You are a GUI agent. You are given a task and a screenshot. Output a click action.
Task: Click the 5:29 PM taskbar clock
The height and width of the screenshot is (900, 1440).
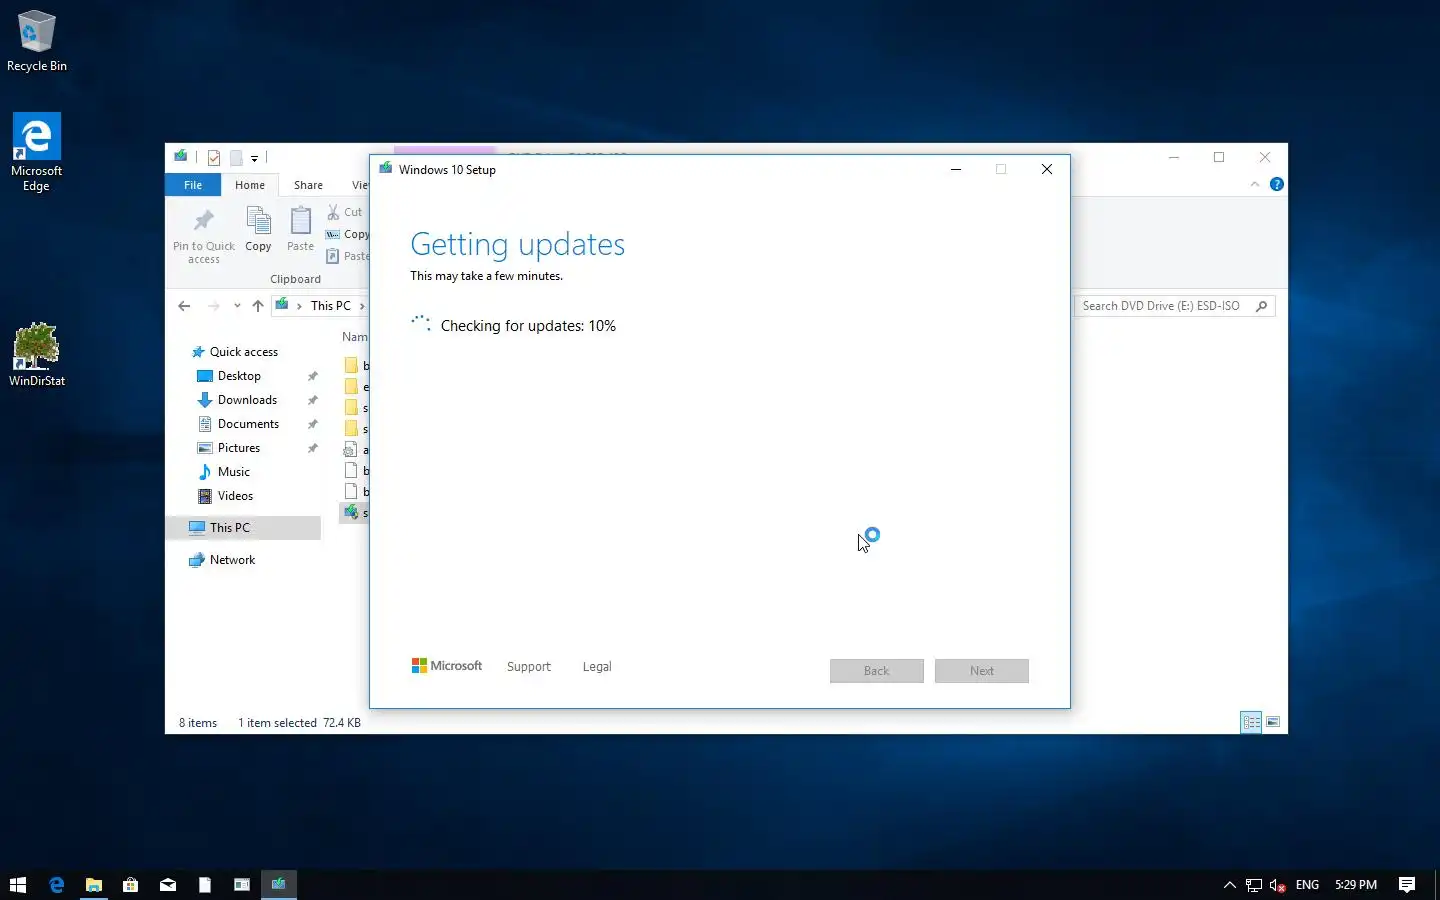click(1356, 885)
